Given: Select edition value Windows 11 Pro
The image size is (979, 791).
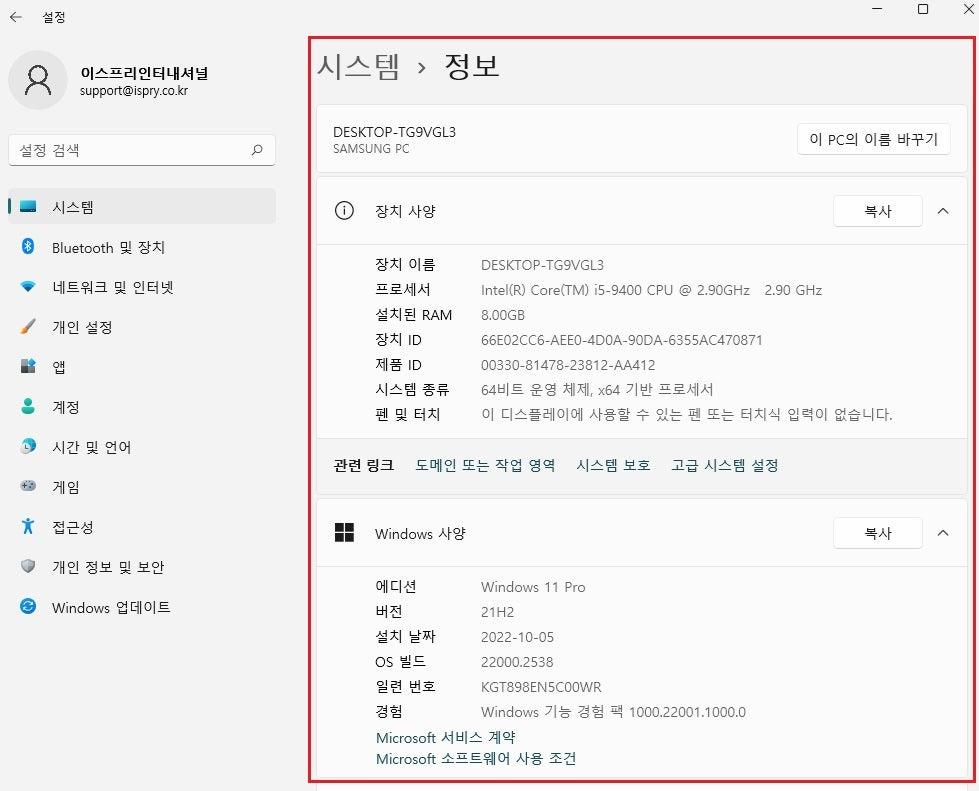Looking at the screenshot, I should pos(533,587).
